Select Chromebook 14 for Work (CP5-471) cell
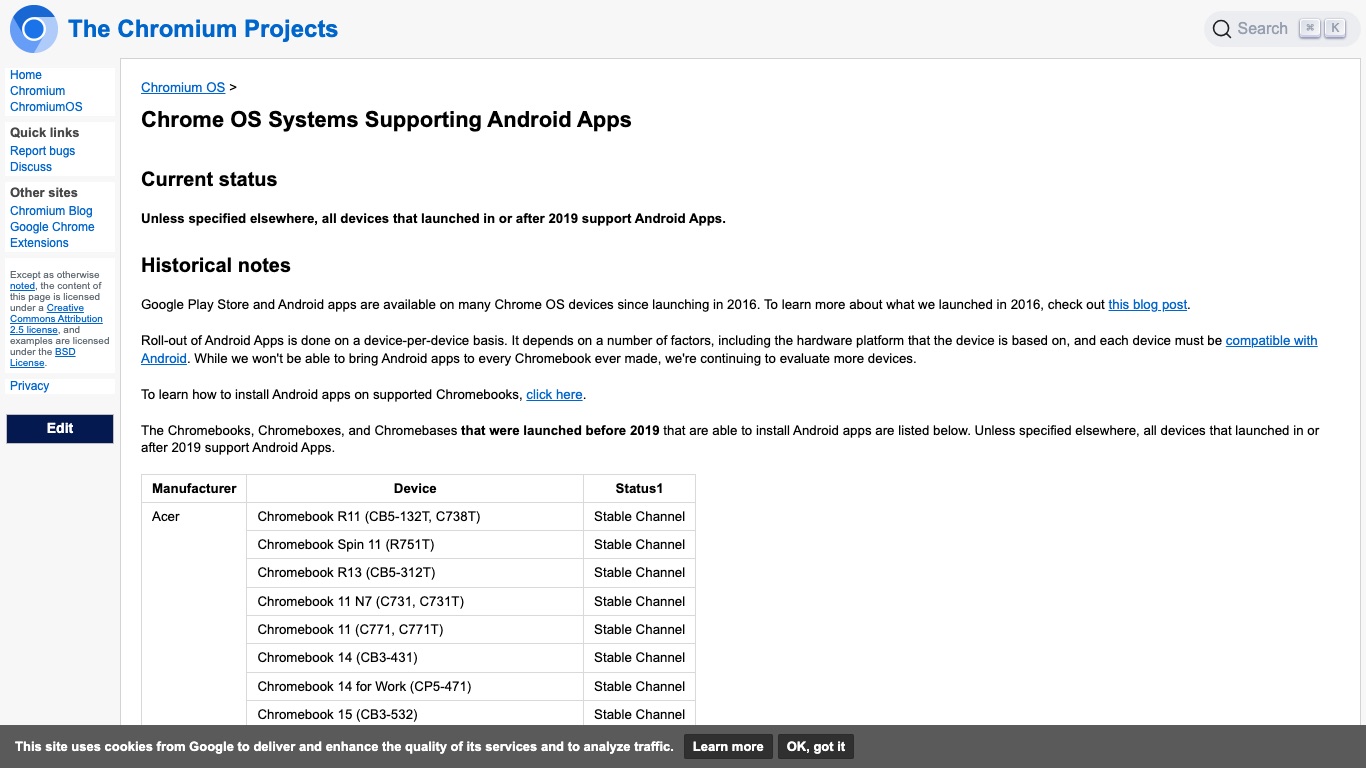The height and width of the screenshot is (768, 1366). (x=415, y=687)
